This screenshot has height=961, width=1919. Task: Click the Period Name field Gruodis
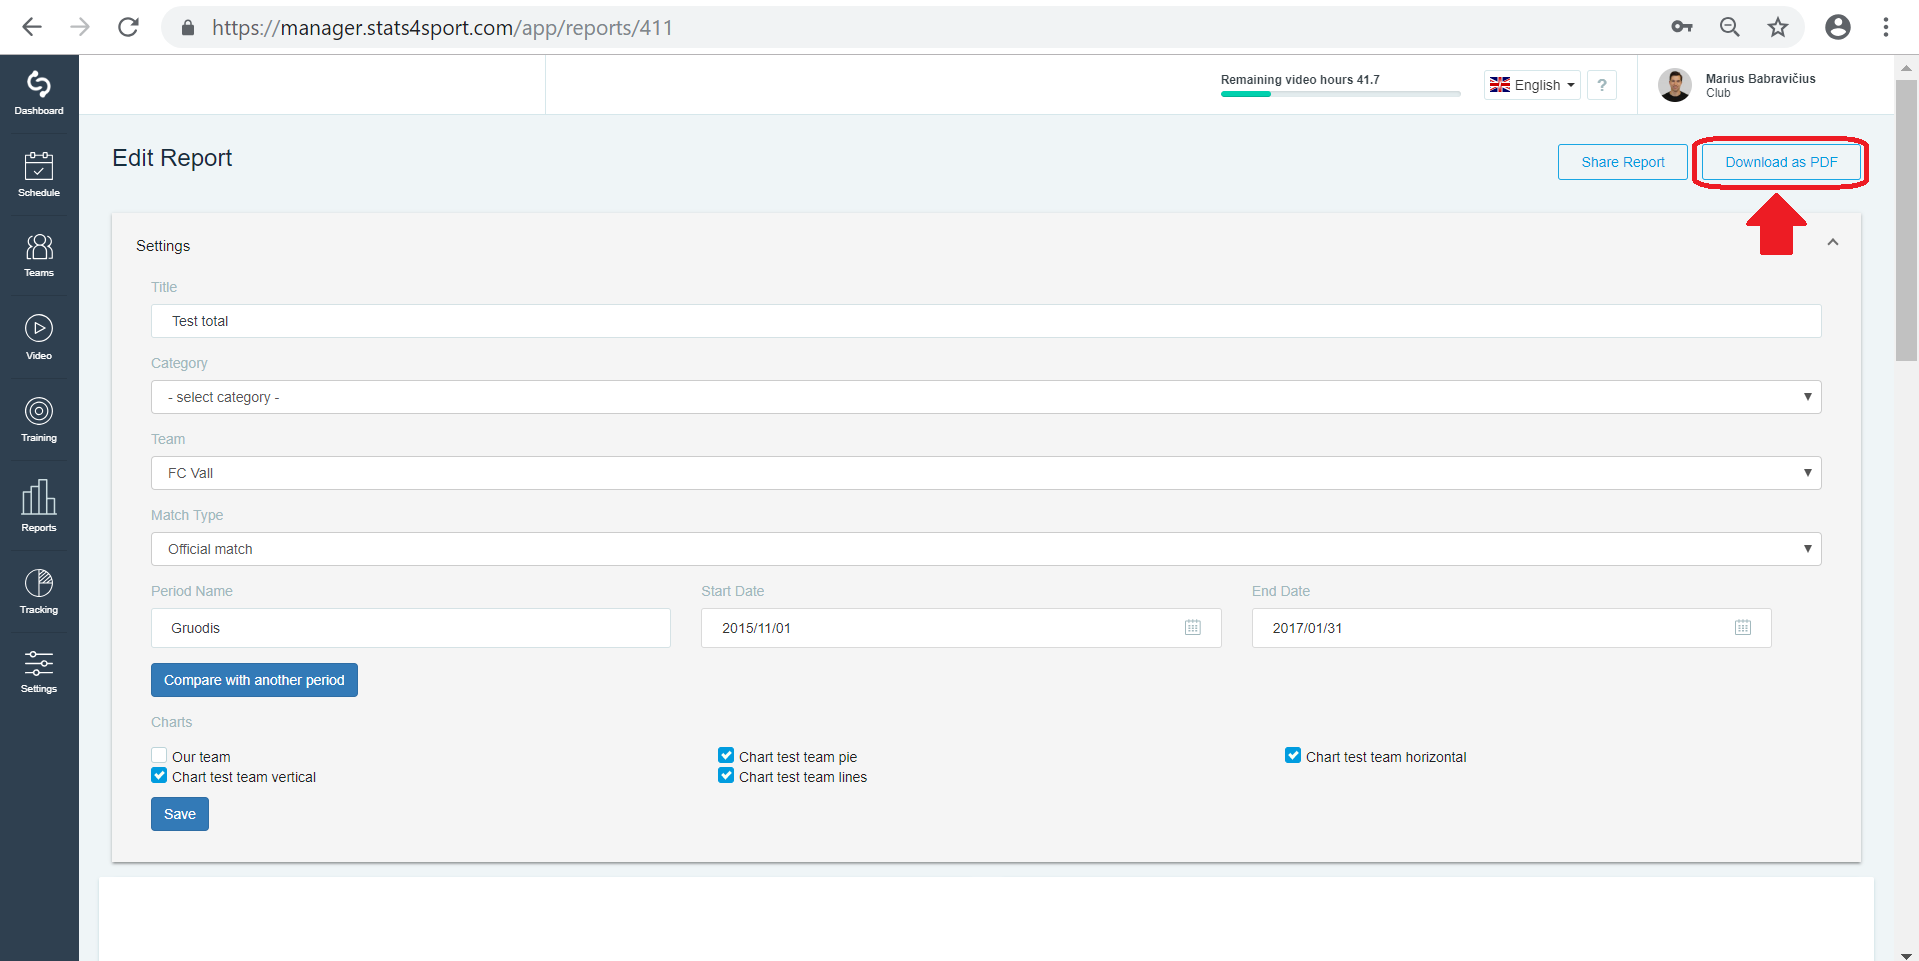pyautogui.click(x=411, y=628)
